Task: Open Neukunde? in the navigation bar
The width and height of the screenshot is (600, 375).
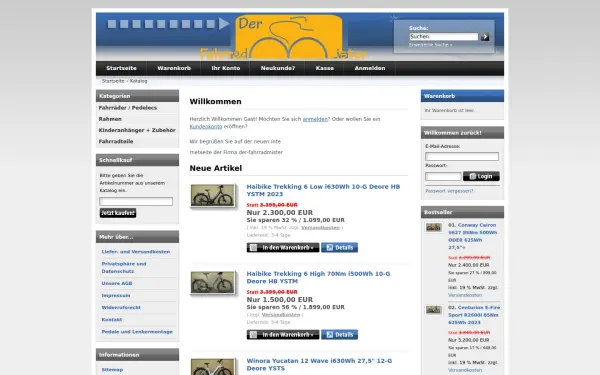Action: [278, 68]
